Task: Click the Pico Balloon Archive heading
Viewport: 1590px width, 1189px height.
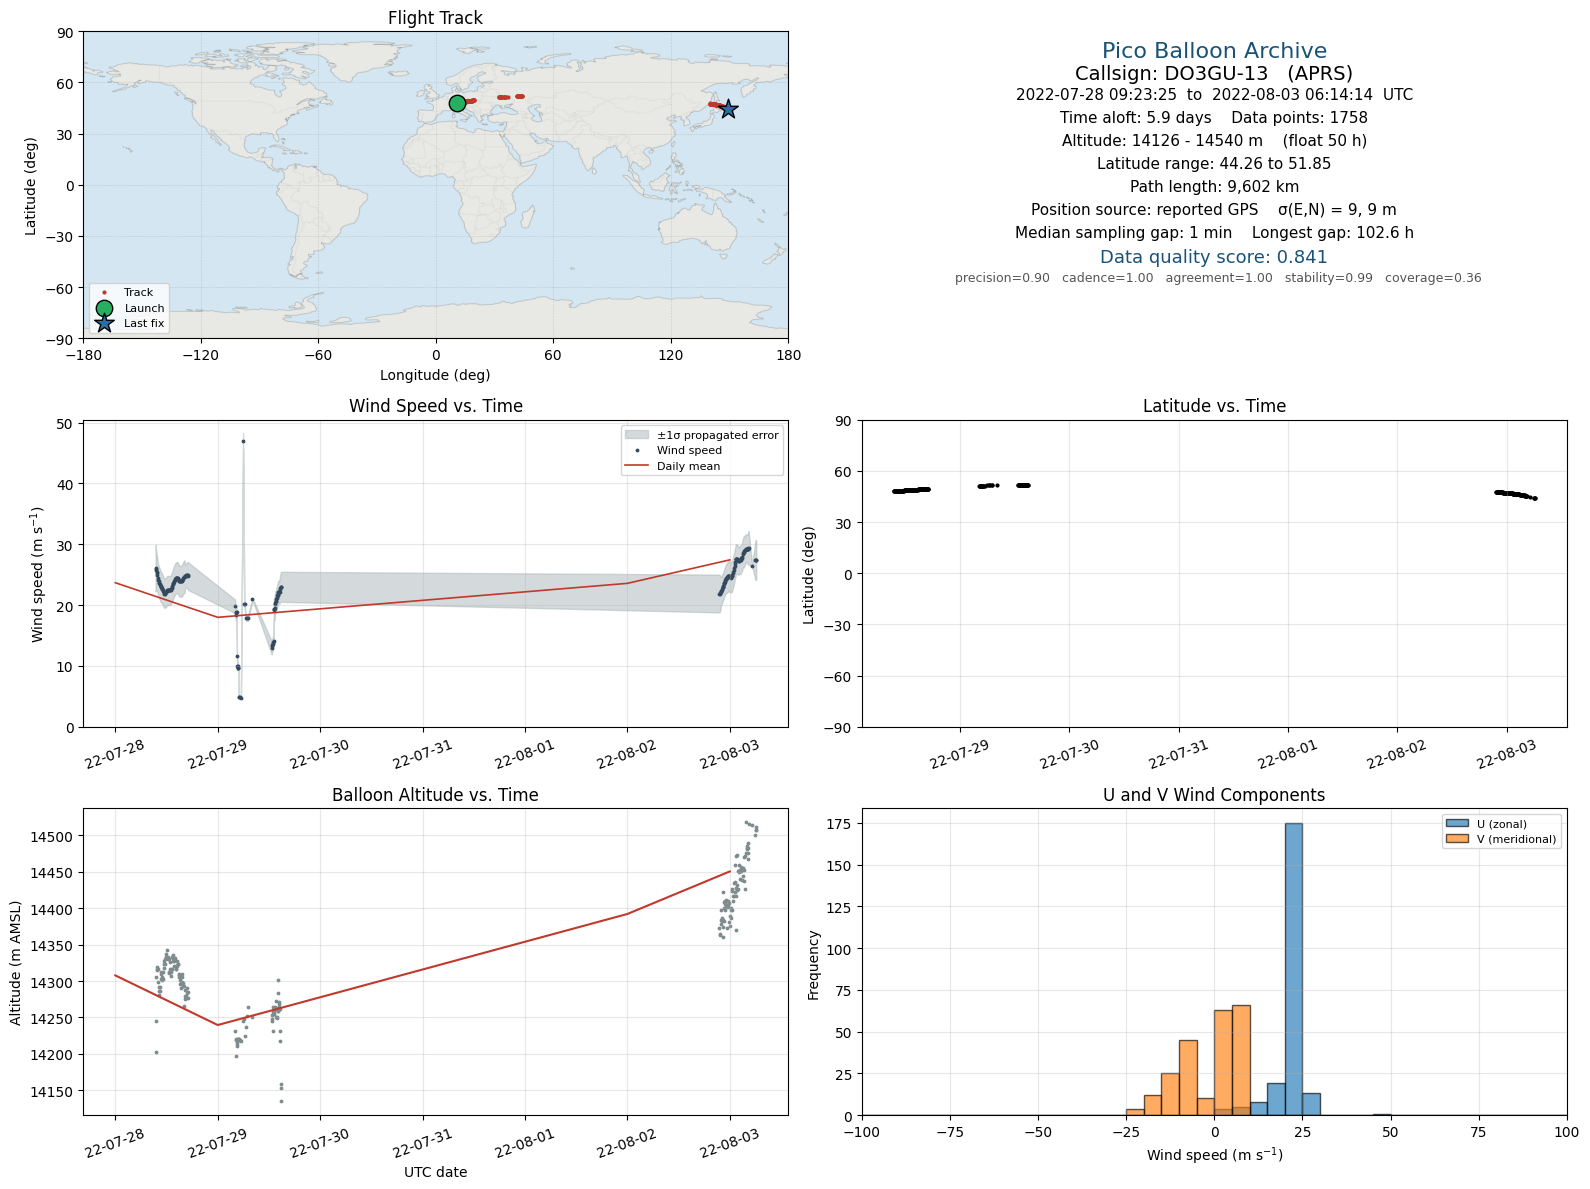Action: point(1214,51)
